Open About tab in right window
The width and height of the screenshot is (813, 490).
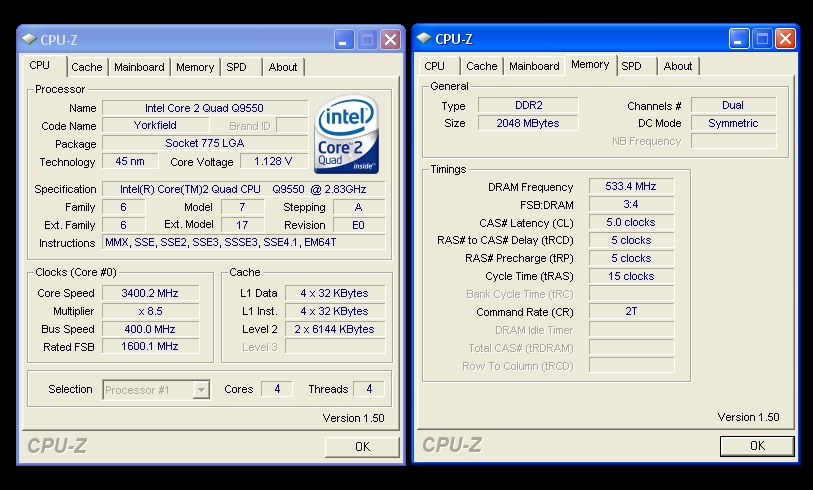(678, 66)
